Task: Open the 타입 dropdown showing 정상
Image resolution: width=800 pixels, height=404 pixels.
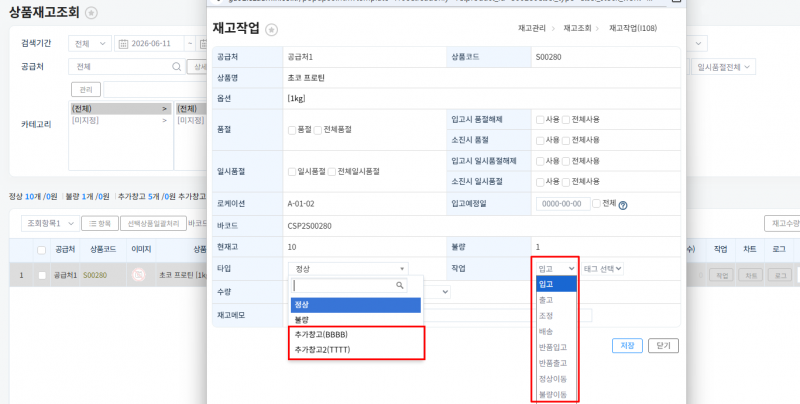Action: [x=348, y=268]
